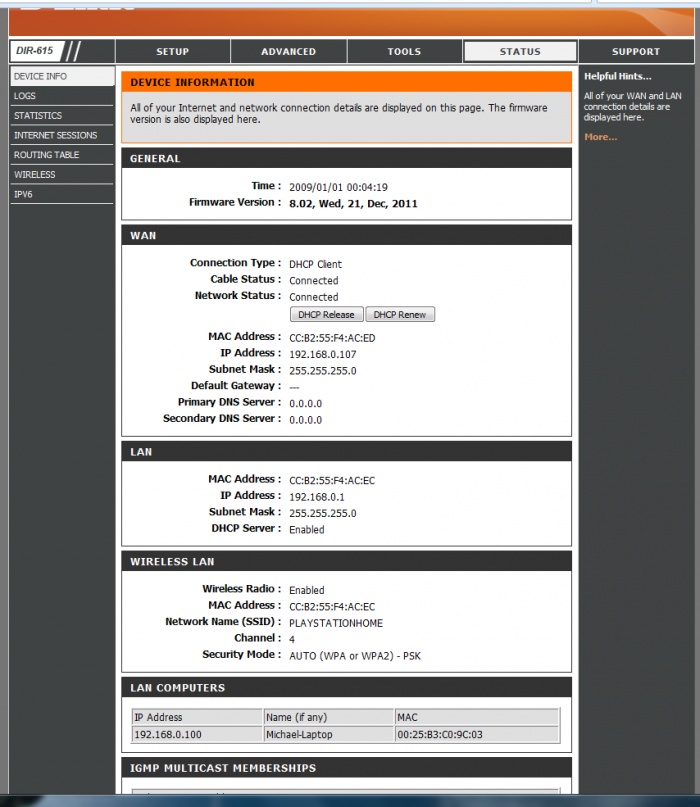Viewport: 700px width, 807px height.
Task: Open the SETUP tab
Action: coord(172,51)
